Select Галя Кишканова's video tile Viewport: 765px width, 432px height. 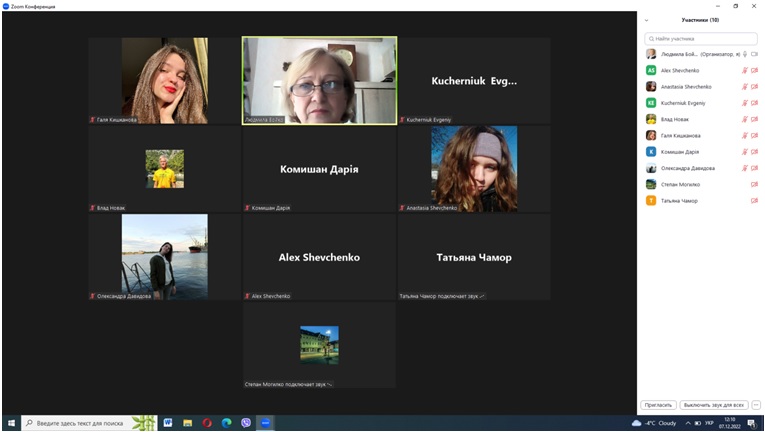pyautogui.click(x=164, y=81)
